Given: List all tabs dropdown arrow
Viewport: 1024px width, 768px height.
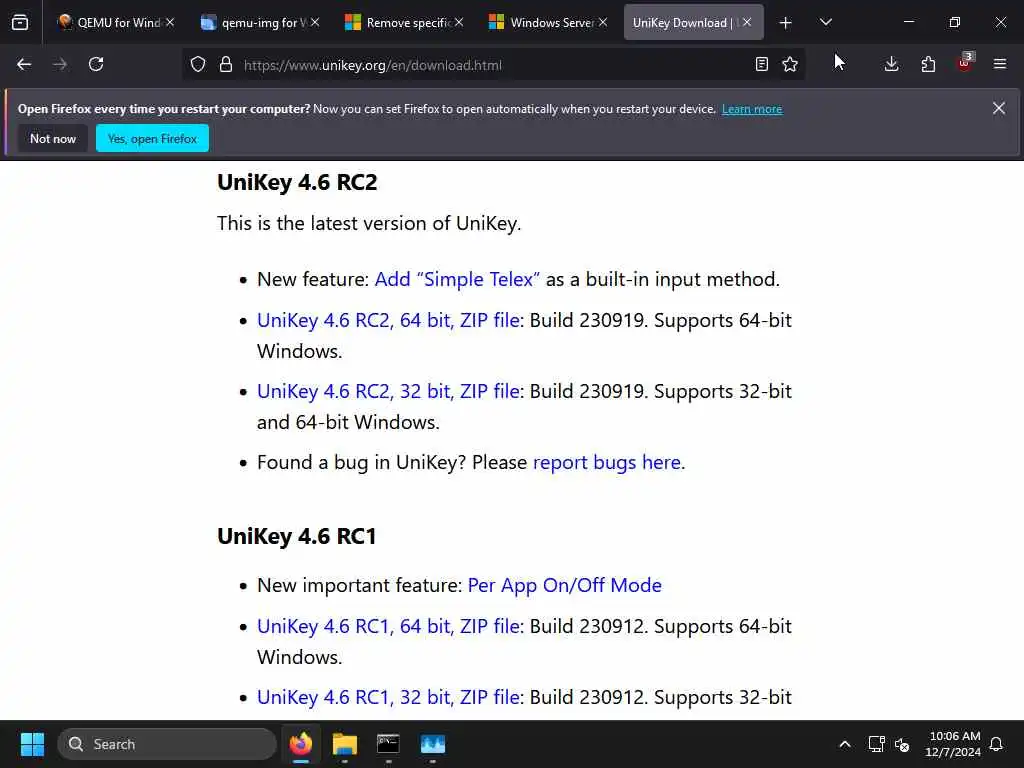Looking at the screenshot, I should point(825,22).
